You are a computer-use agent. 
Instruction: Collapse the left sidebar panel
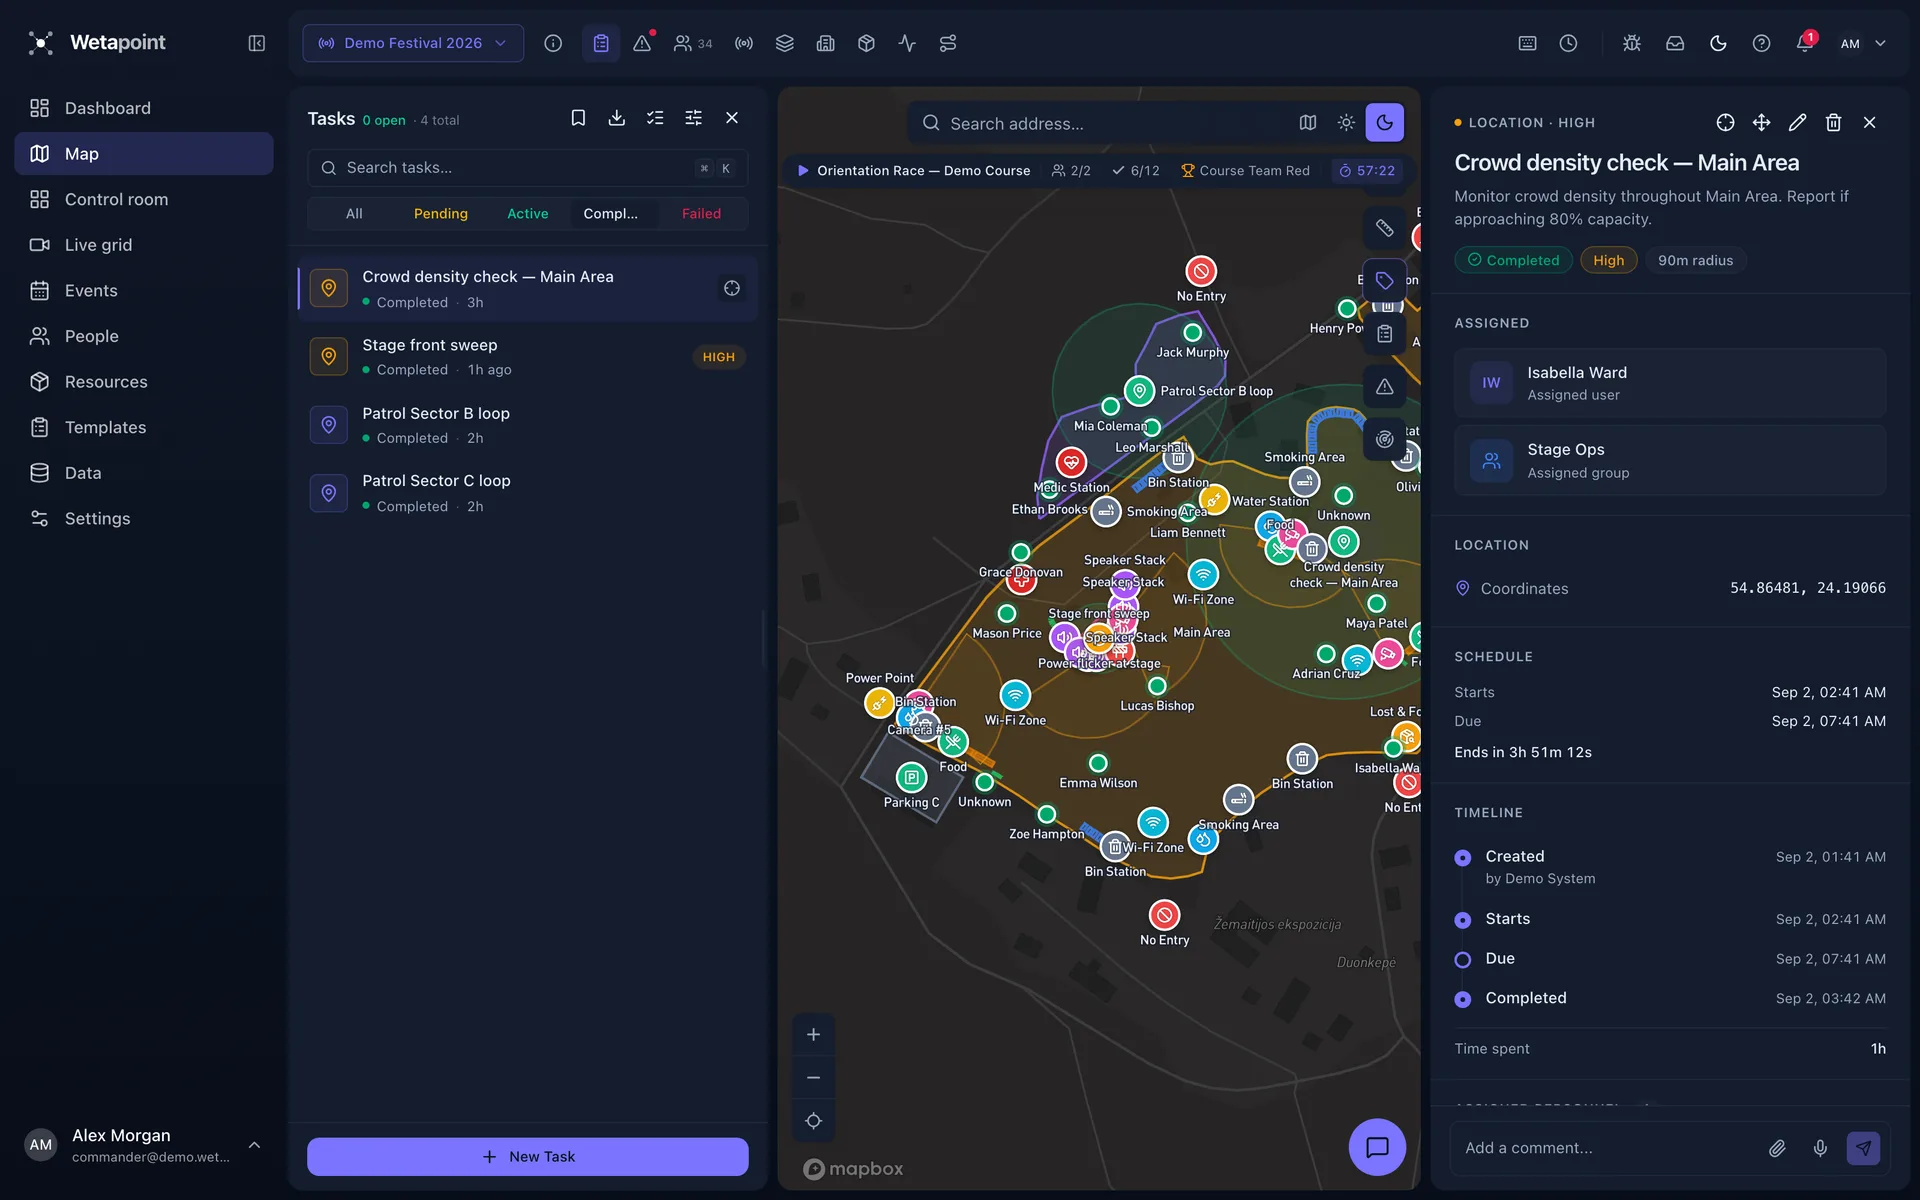coord(257,43)
